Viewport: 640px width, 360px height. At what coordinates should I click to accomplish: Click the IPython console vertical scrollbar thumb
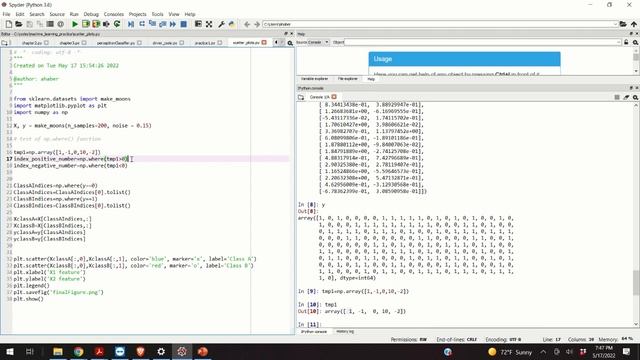coord(636,282)
